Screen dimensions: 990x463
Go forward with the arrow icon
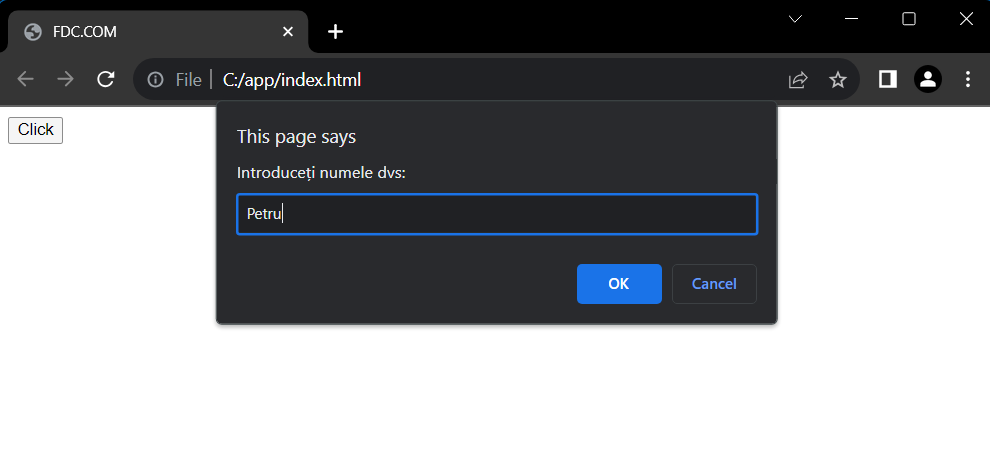65,80
